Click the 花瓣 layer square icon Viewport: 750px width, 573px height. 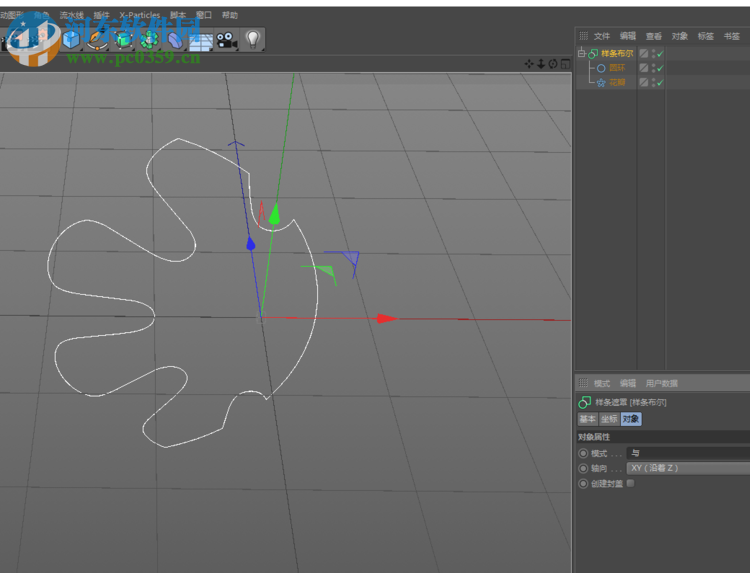(644, 82)
